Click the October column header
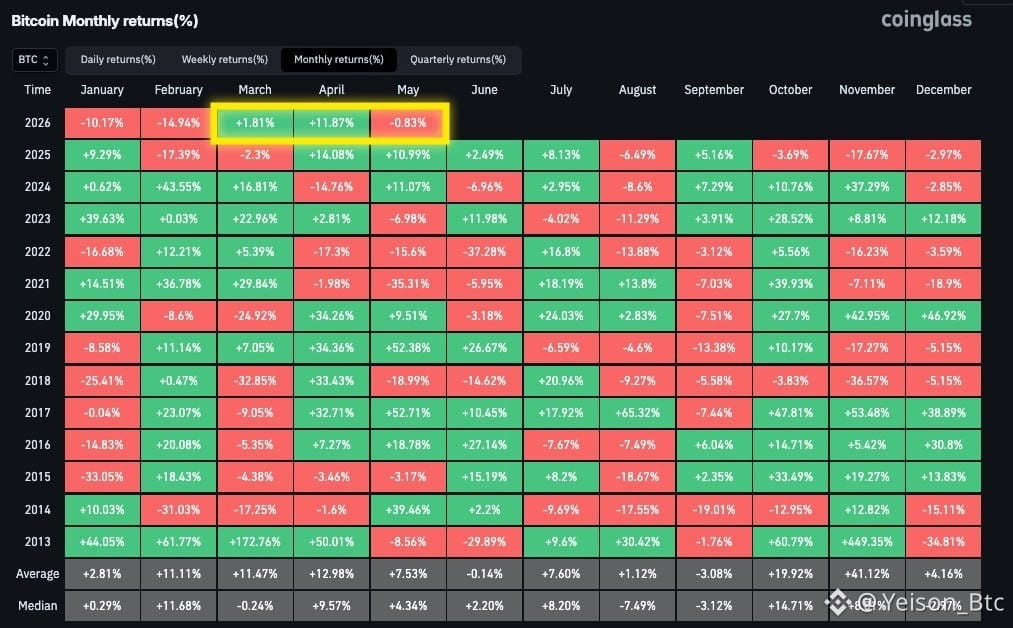The width and height of the screenshot is (1013, 628). coord(790,90)
